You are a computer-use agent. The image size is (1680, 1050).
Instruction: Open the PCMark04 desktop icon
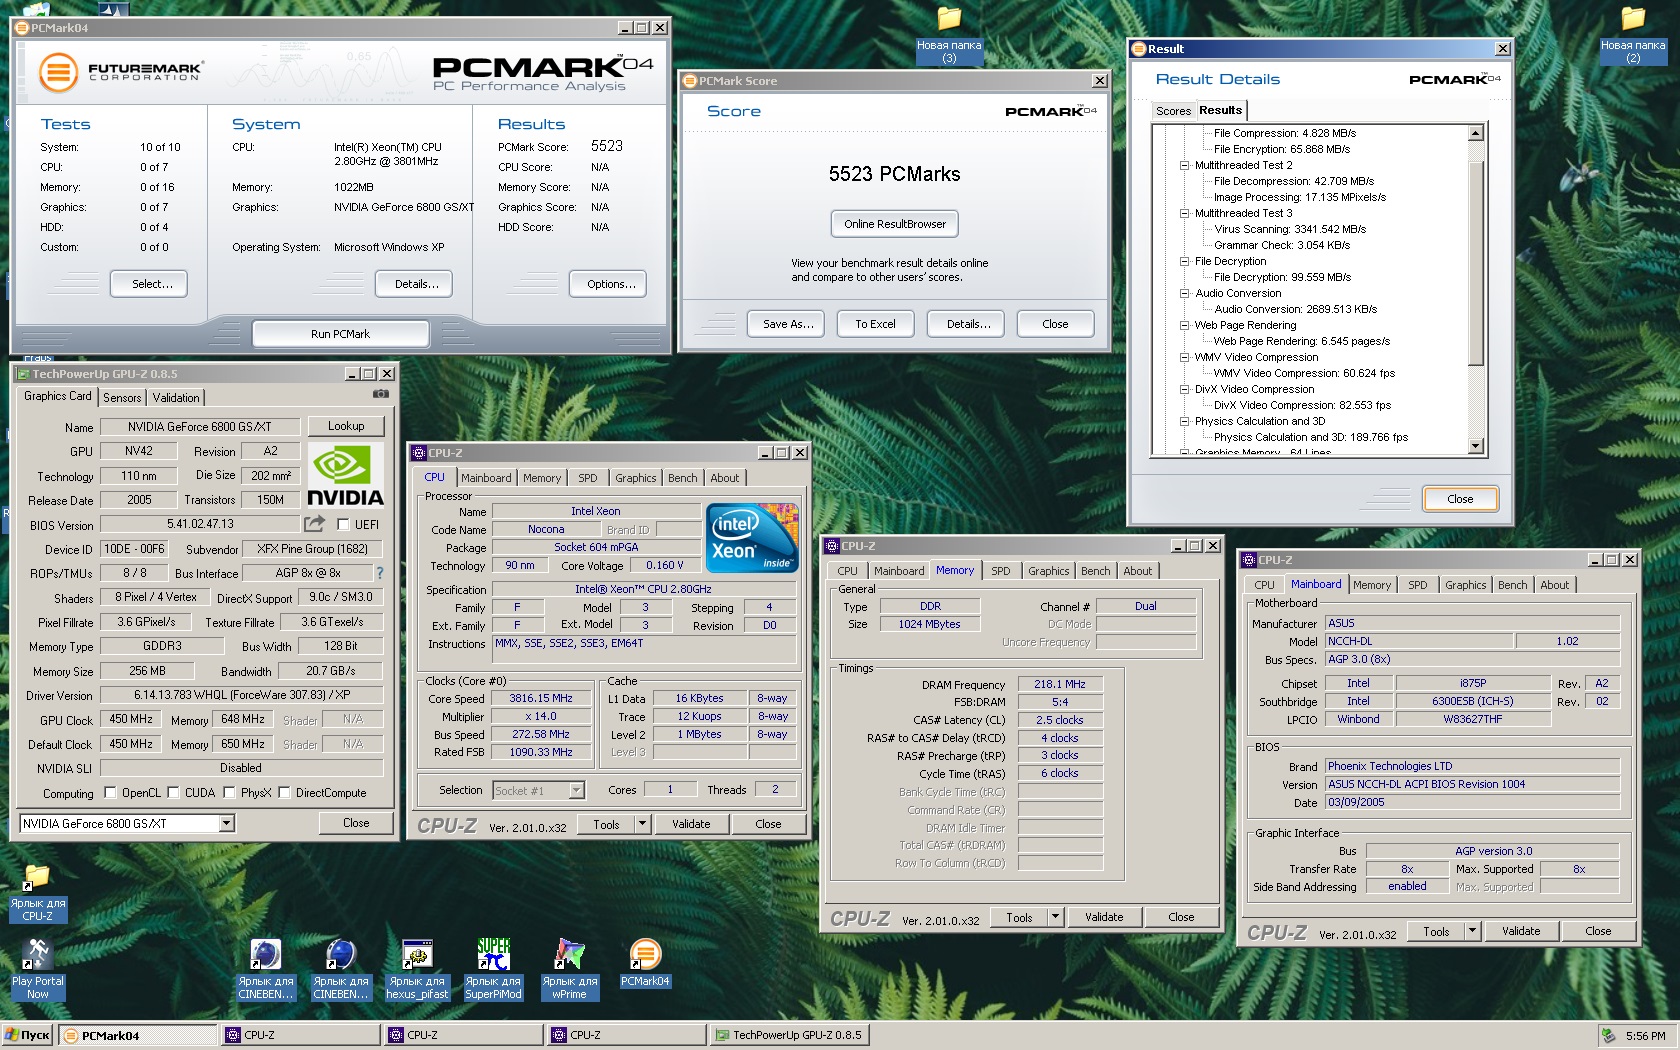(x=645, y=963)
